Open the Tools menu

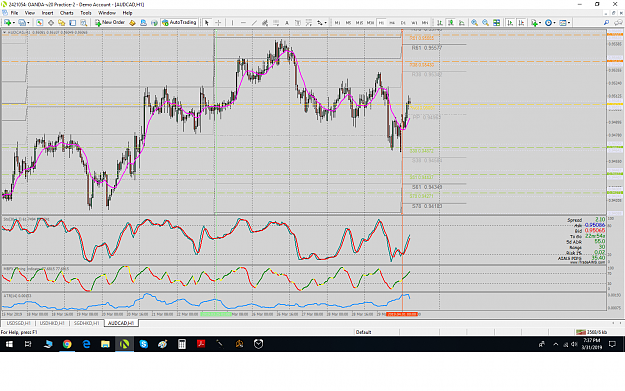pyautogui.click(x=86, y=13)
